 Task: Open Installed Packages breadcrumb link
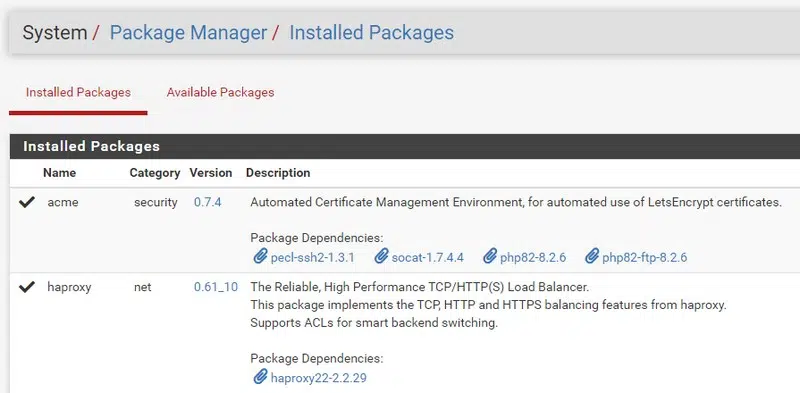click(x=371, y=33)
